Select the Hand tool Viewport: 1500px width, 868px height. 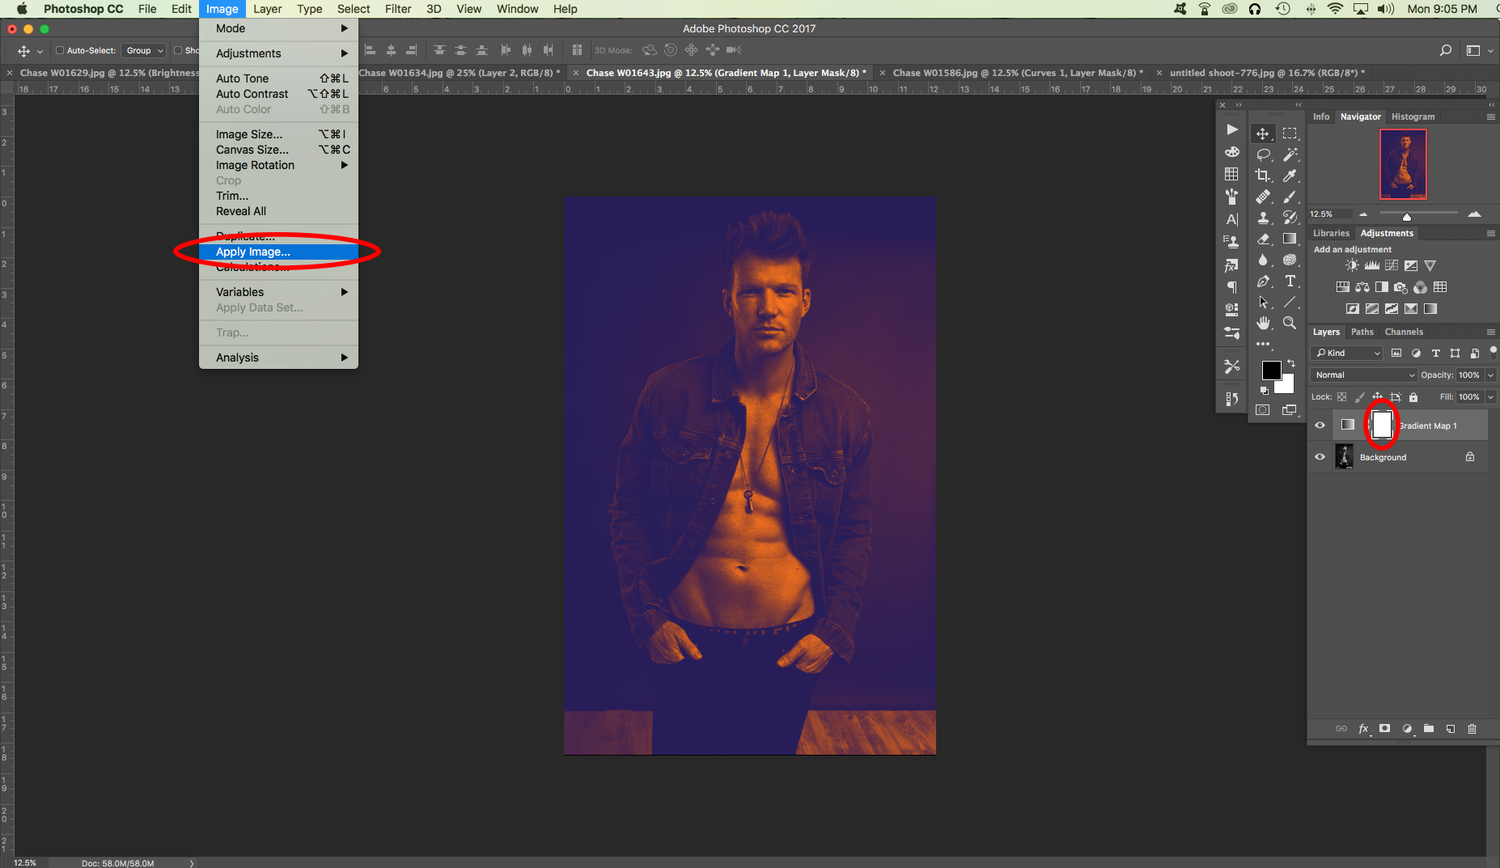pyautogui.click(x=1263, y=322)
